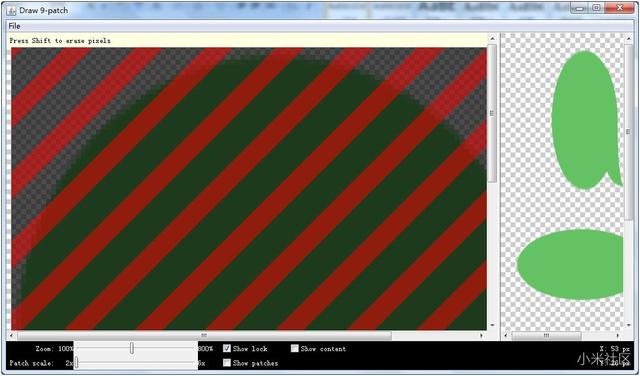Screen dimensions: 640x376
Task: Enable the Show patches checkbox
Action: click(227, 363)
